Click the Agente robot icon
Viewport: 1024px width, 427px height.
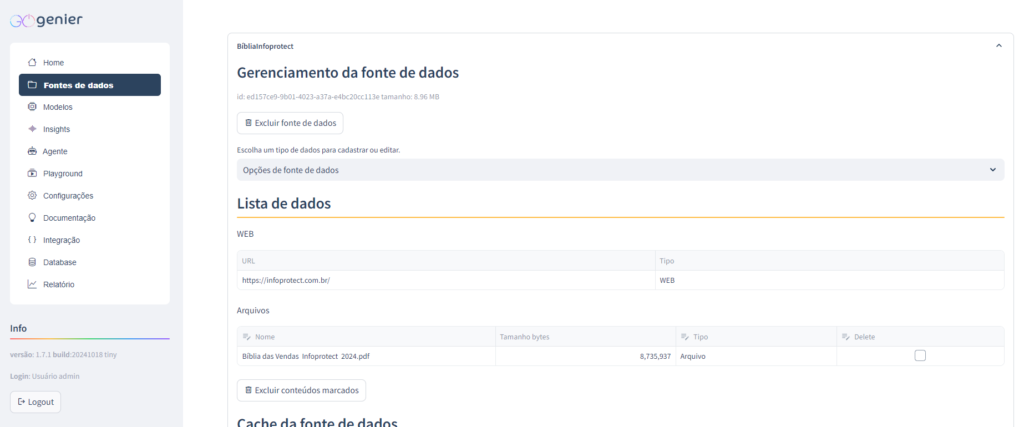click(x=32, y=151)
